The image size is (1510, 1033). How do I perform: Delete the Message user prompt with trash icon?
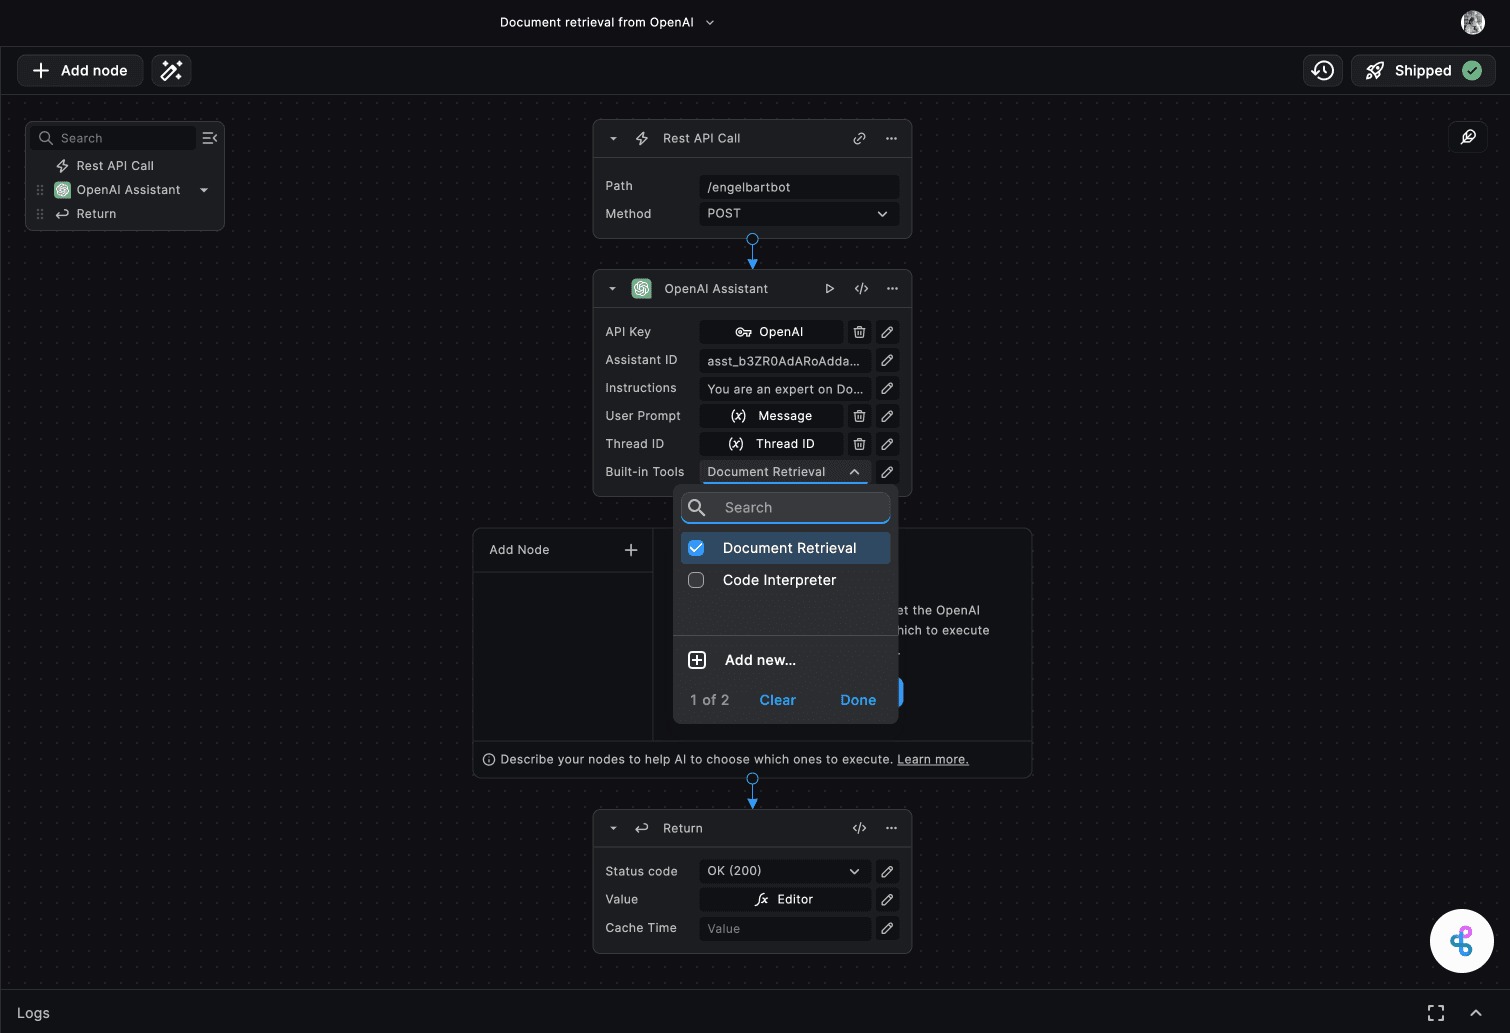click(859, 415)
